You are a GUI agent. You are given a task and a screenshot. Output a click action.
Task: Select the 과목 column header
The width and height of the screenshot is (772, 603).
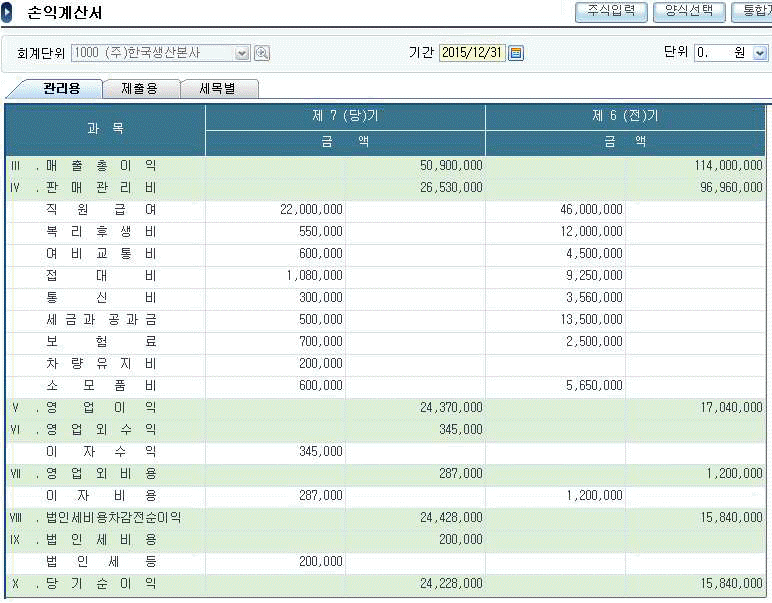point(105,129)
